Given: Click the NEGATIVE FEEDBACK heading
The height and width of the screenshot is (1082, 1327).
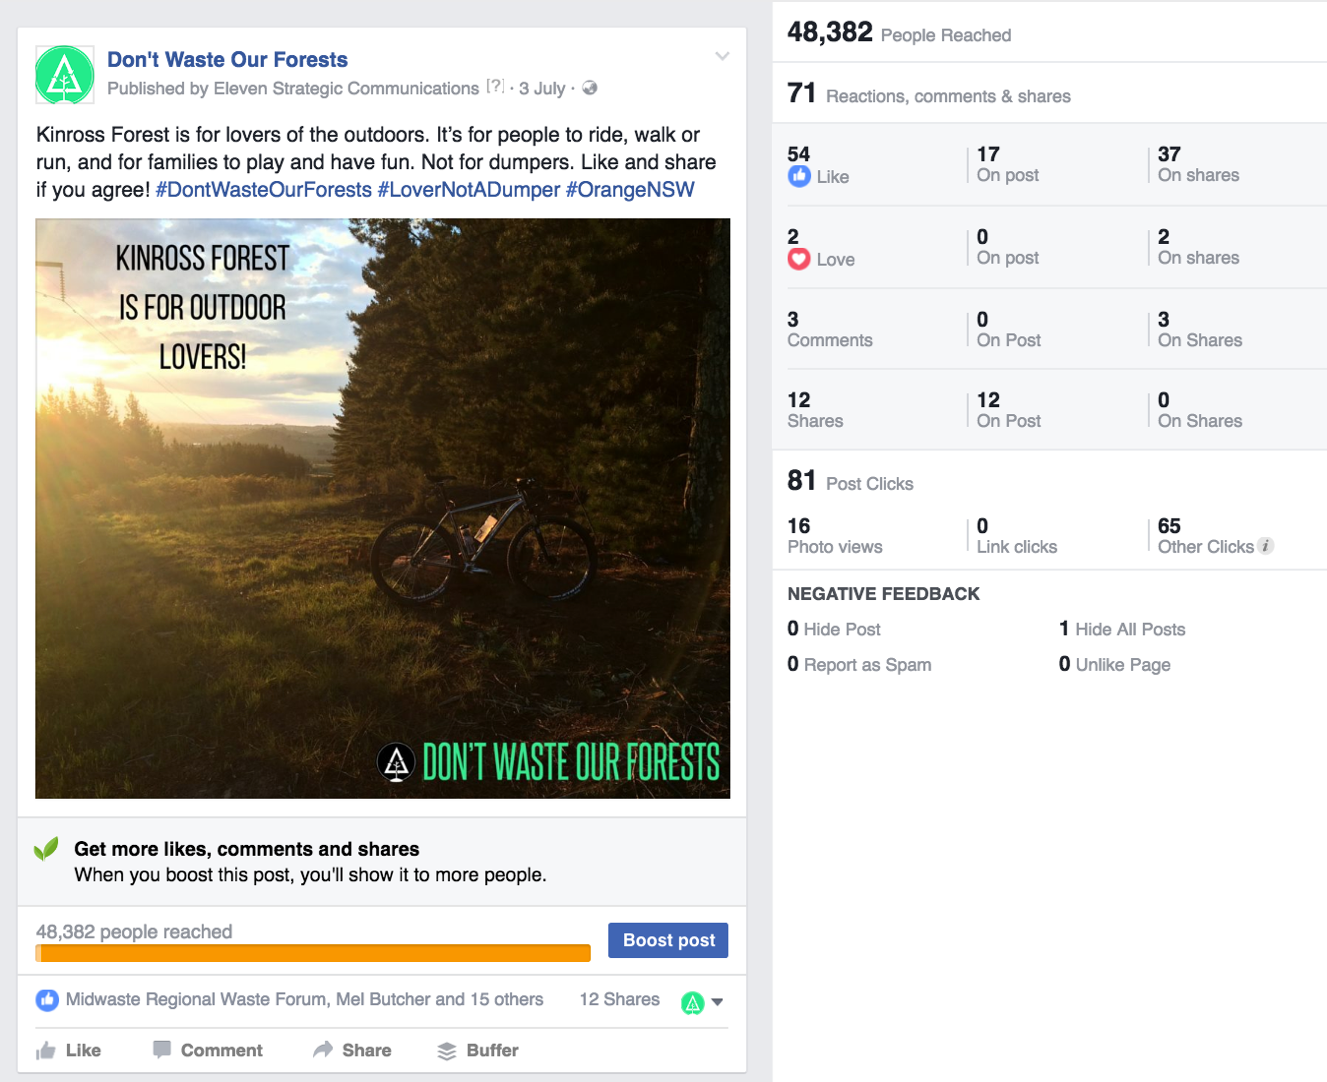Looking at the screenshot, I should [x=883, y=594].
